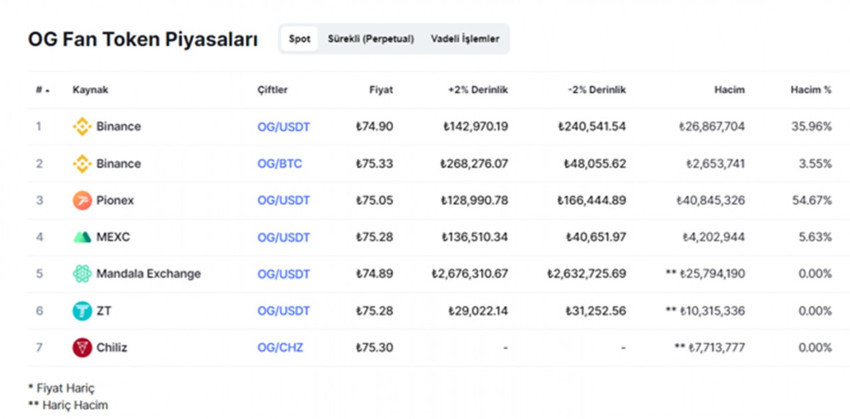Click the depth value ₺136,510.34
850x419 pixels.
coord(475,237)
